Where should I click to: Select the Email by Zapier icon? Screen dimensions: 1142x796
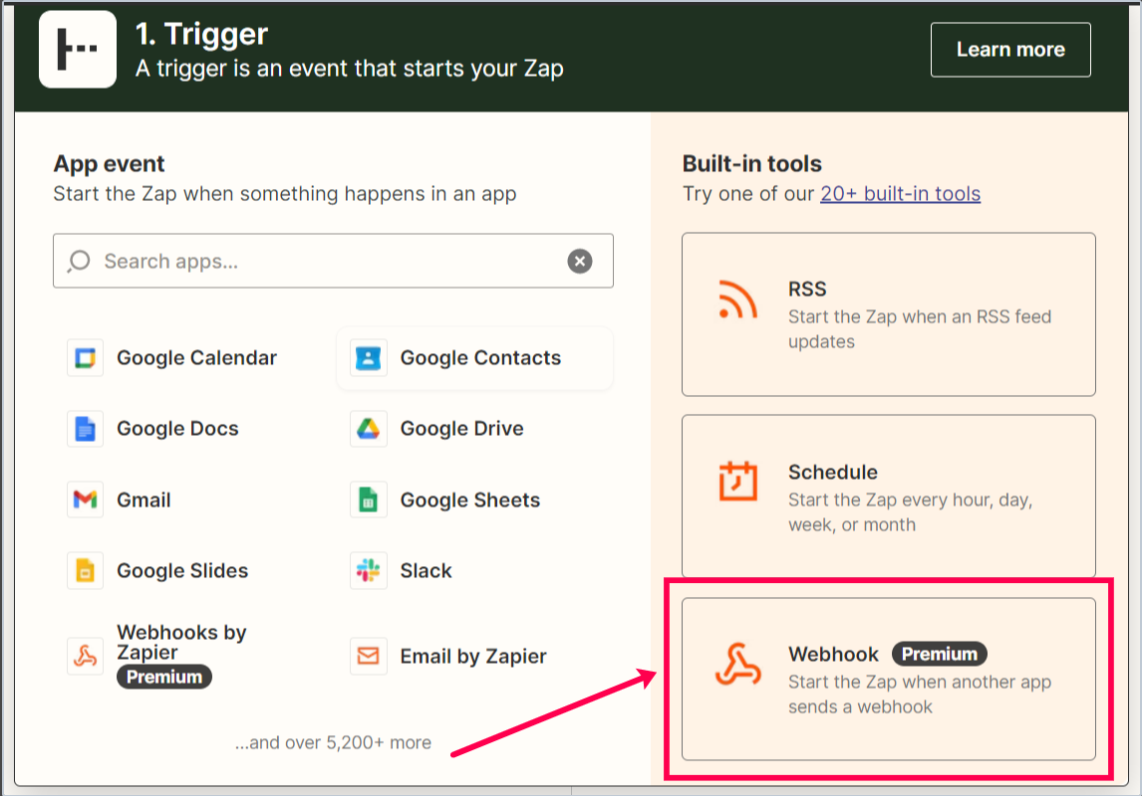coord(368,656)
